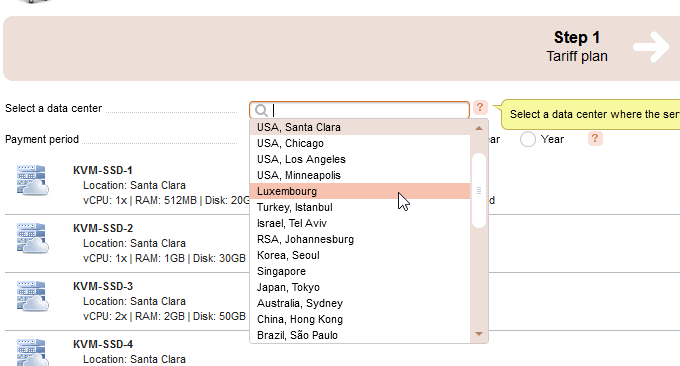Pick USA, Los Angeles option
This screenshot has height=366, width=680.
(360, 159)
